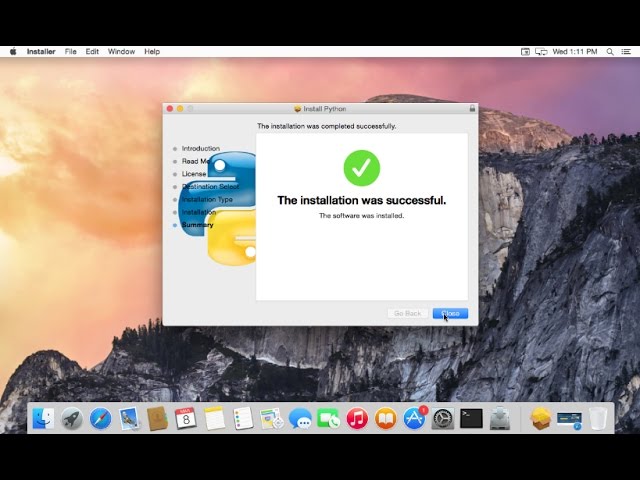This screenshot has height=480, width=640.
Task: Open Terminal from the Dock
Action: (471, 418)
